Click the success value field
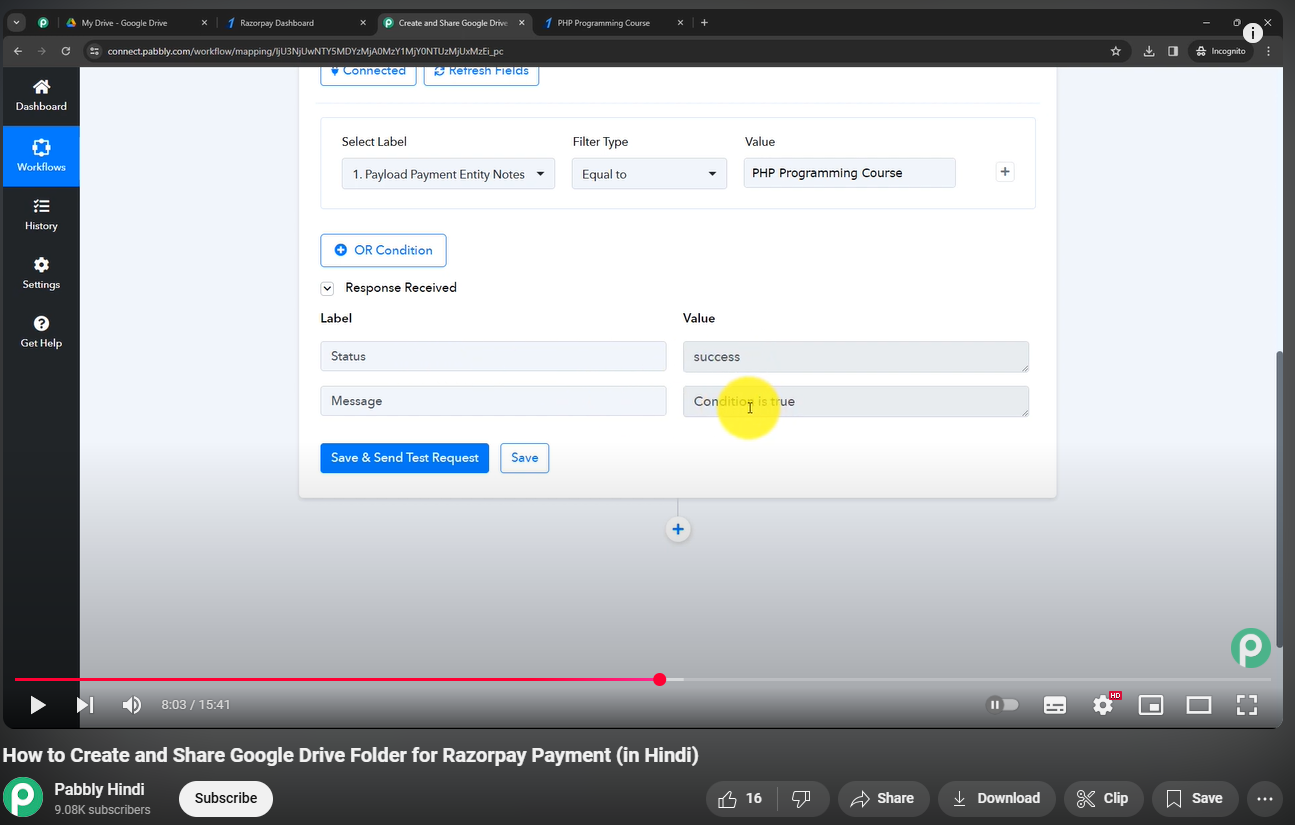Screen dimensions: 1295x825 (856, 357)
